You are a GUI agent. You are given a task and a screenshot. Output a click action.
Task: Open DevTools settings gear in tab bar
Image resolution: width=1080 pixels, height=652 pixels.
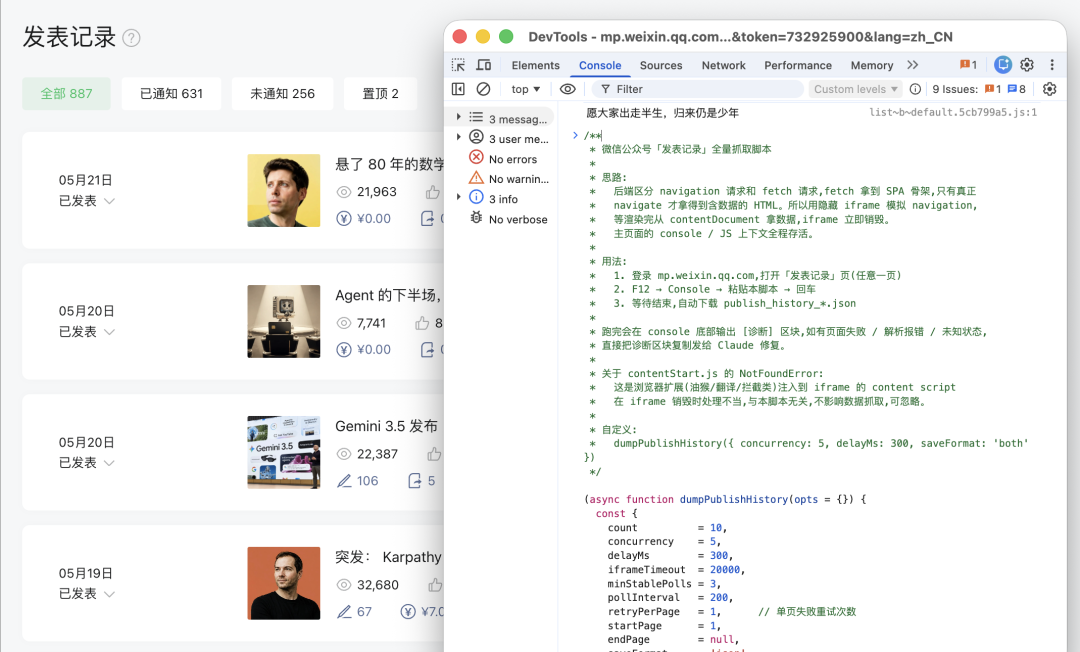click(x=1027, y=65)
